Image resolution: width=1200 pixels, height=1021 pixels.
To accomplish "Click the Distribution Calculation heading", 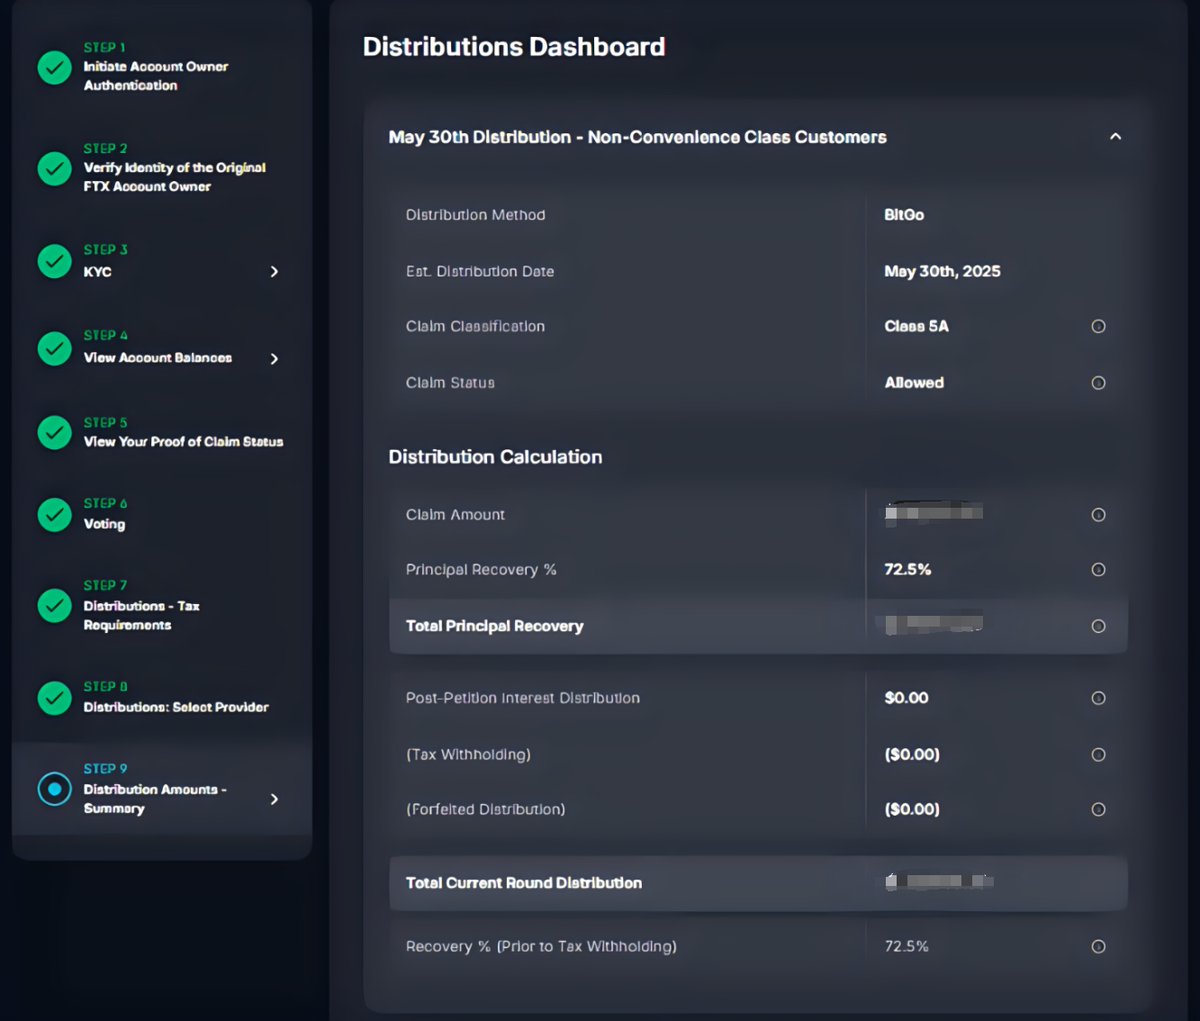I will [x=495, y=457].
